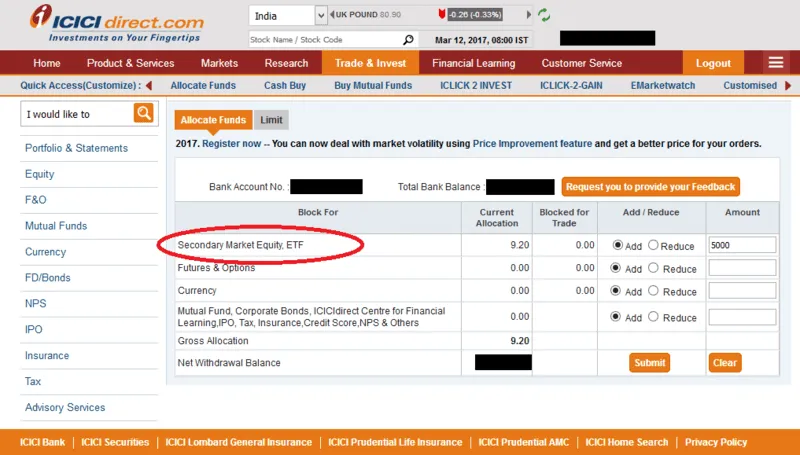The width and height of the screenshot is (800, 455).
Task: Open FD/Bonds in the sidebar
Action: click(x=48, y=278)
